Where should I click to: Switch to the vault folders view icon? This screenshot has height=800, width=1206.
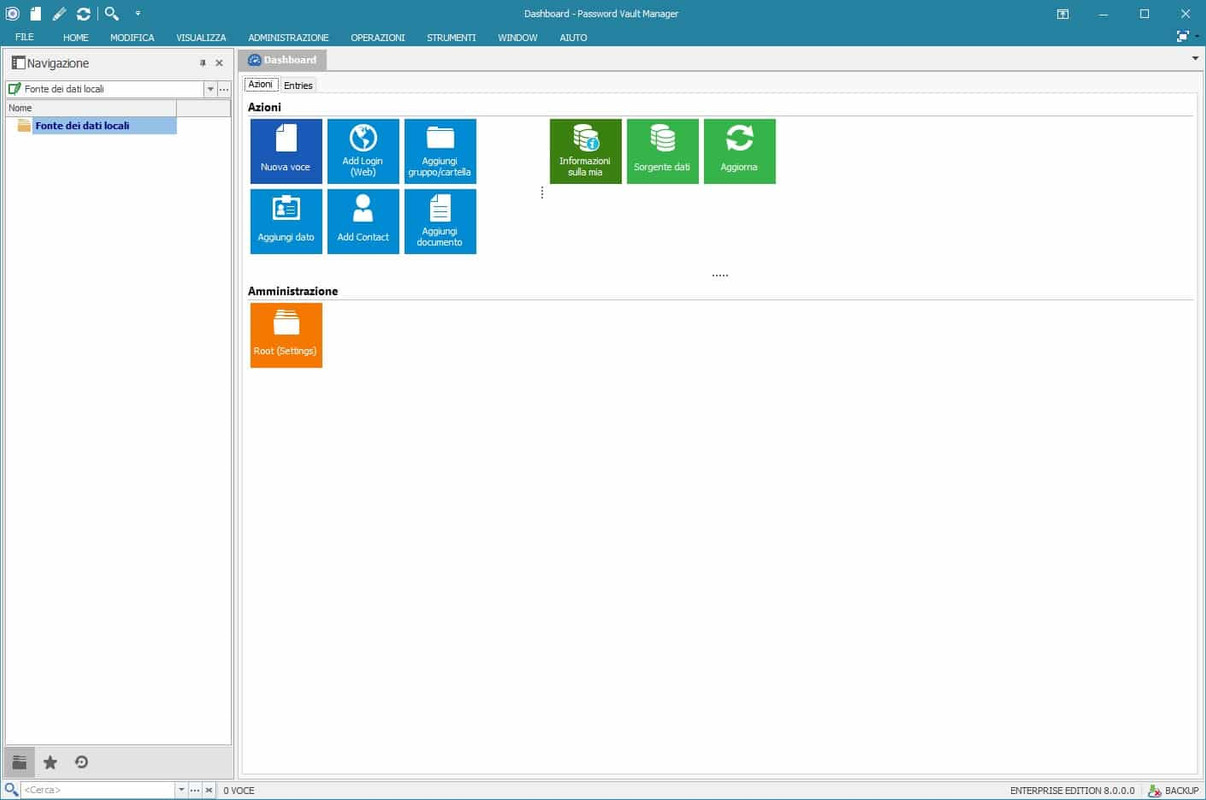[x=19, y=762]
